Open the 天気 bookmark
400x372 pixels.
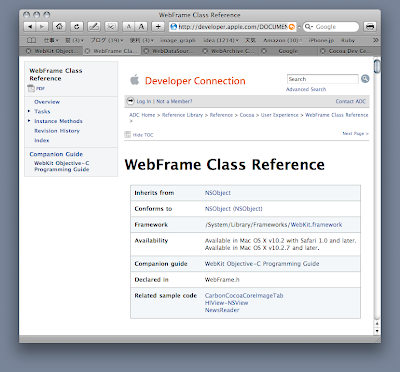250,40
